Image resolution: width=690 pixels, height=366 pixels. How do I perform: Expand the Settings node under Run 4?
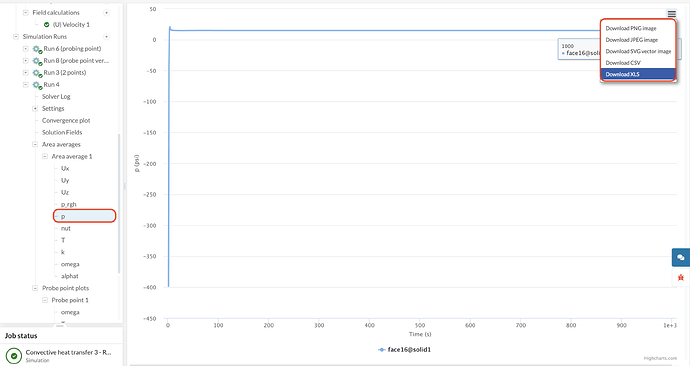click(x=35, y=108)
